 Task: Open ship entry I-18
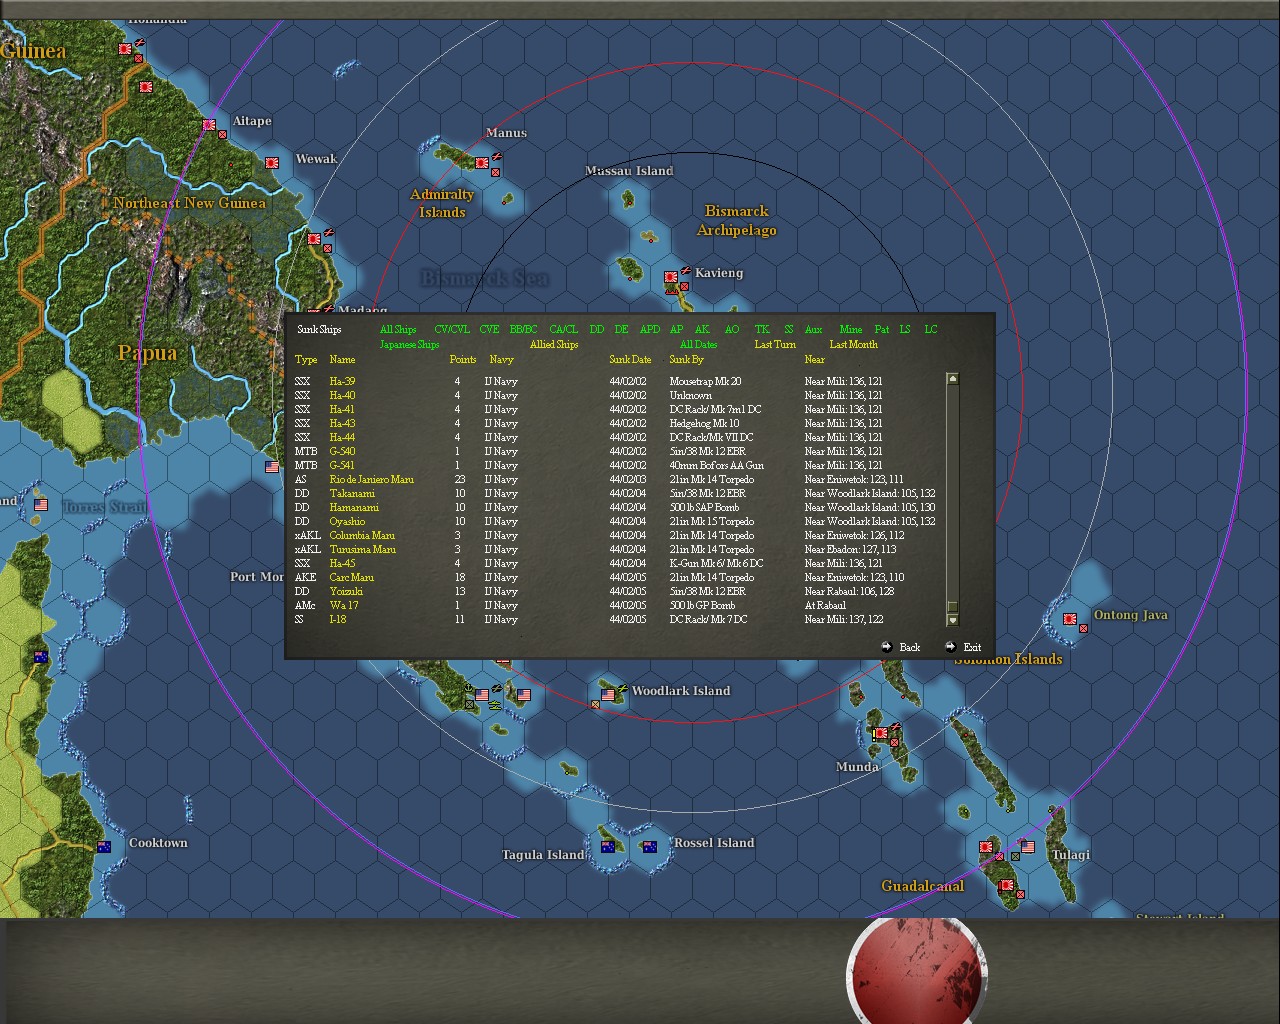(337, 619)
